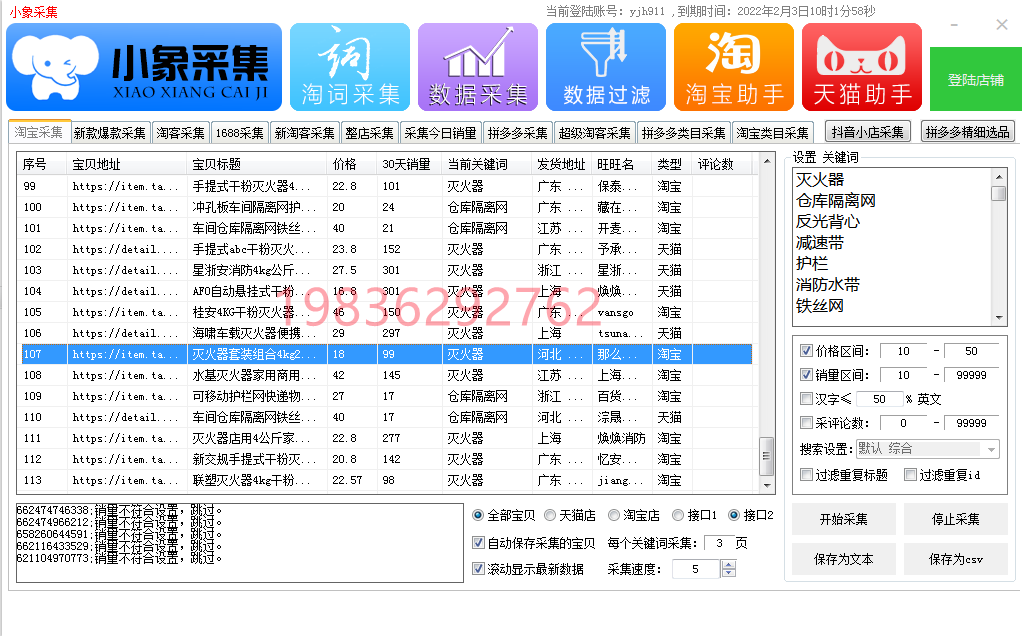Viewport: 1026px width, 636px height.
Task: Select keyword 仓库隔离网 in keyword list
Action: click(x=836, y=201)
